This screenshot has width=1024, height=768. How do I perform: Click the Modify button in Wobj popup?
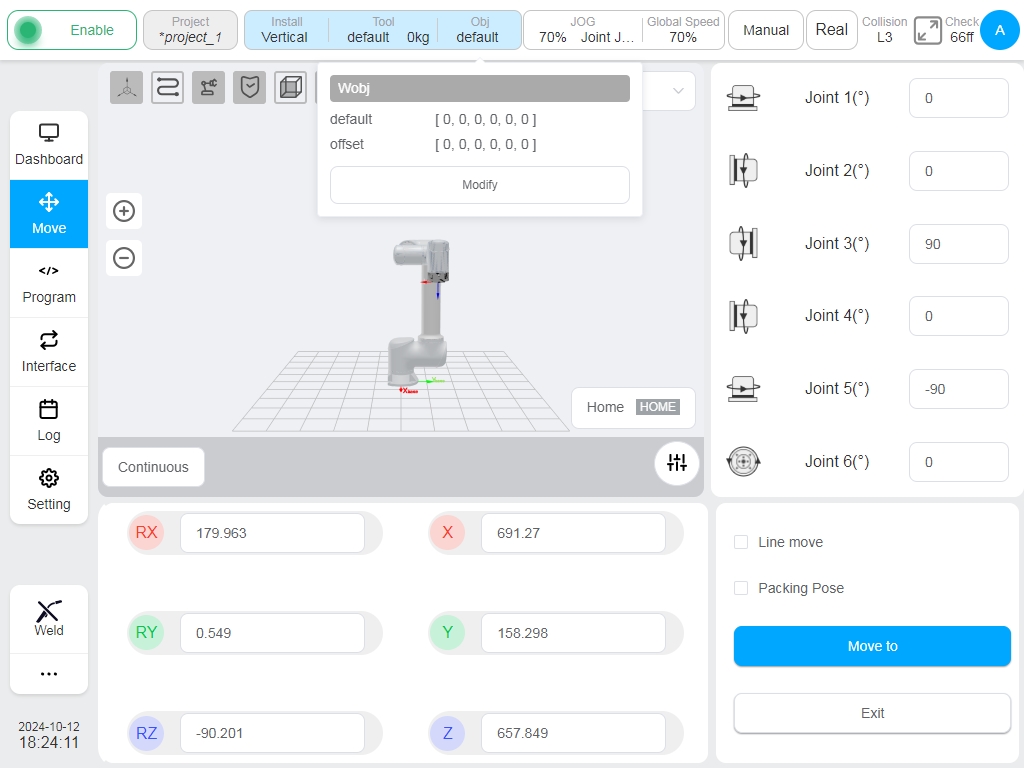480,185
